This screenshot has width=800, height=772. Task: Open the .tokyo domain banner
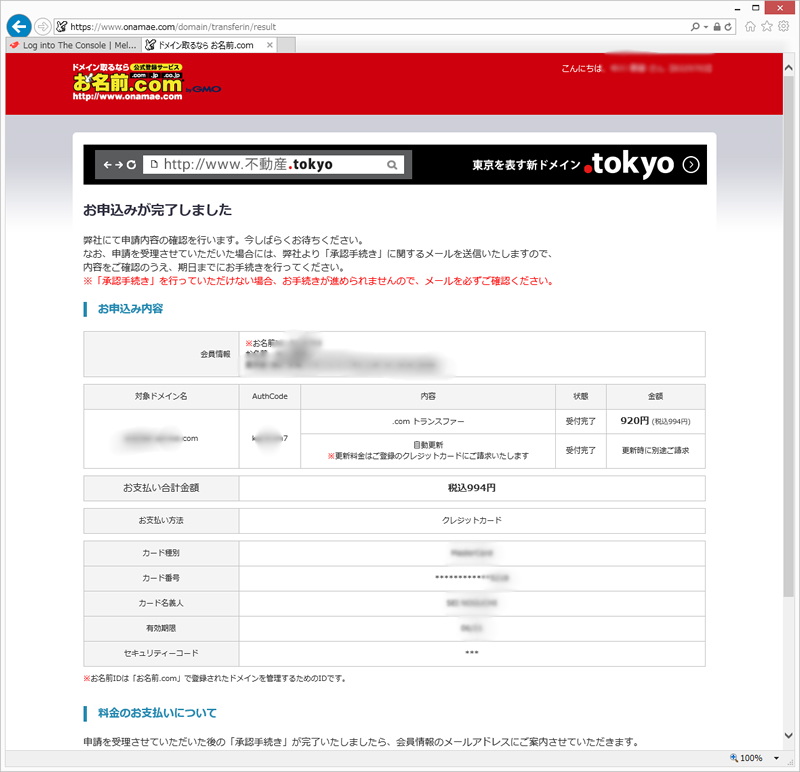pos(395,164)
